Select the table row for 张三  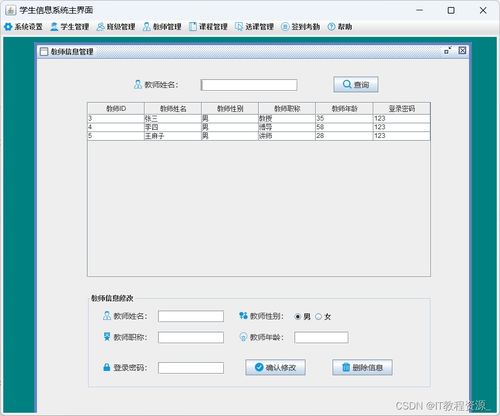(259, 118)
